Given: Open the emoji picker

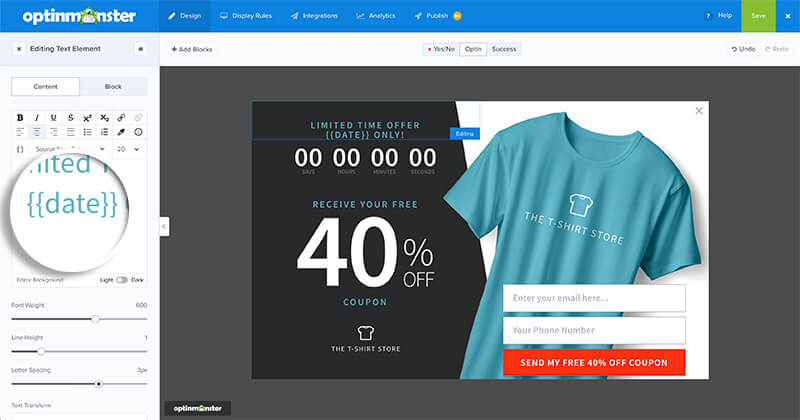Looking at the screenshot, I should (138, 132).
